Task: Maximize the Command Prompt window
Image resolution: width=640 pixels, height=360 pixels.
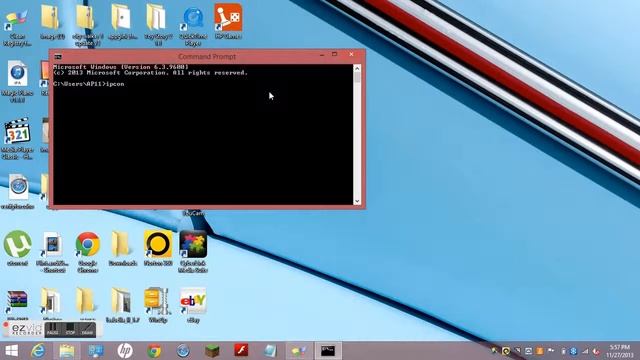Action: coord(335,54)
